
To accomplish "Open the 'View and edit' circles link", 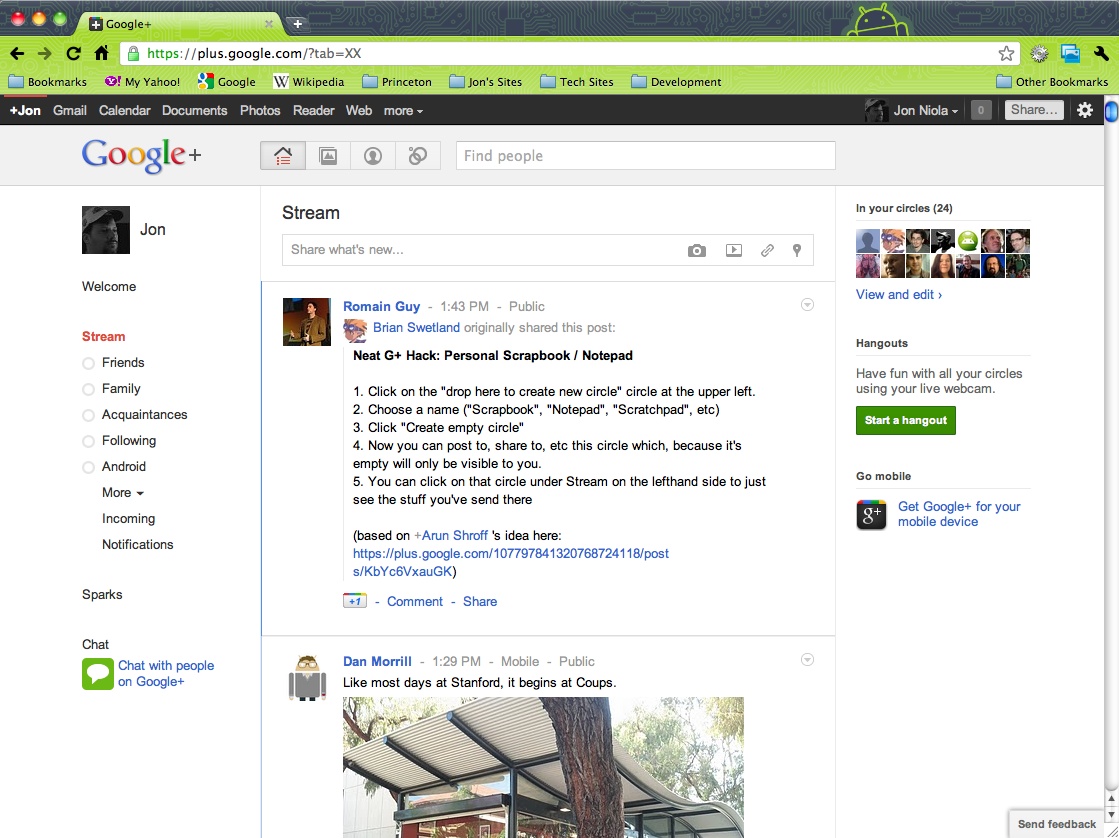I will pyautogui.click(x=899, y=295).
